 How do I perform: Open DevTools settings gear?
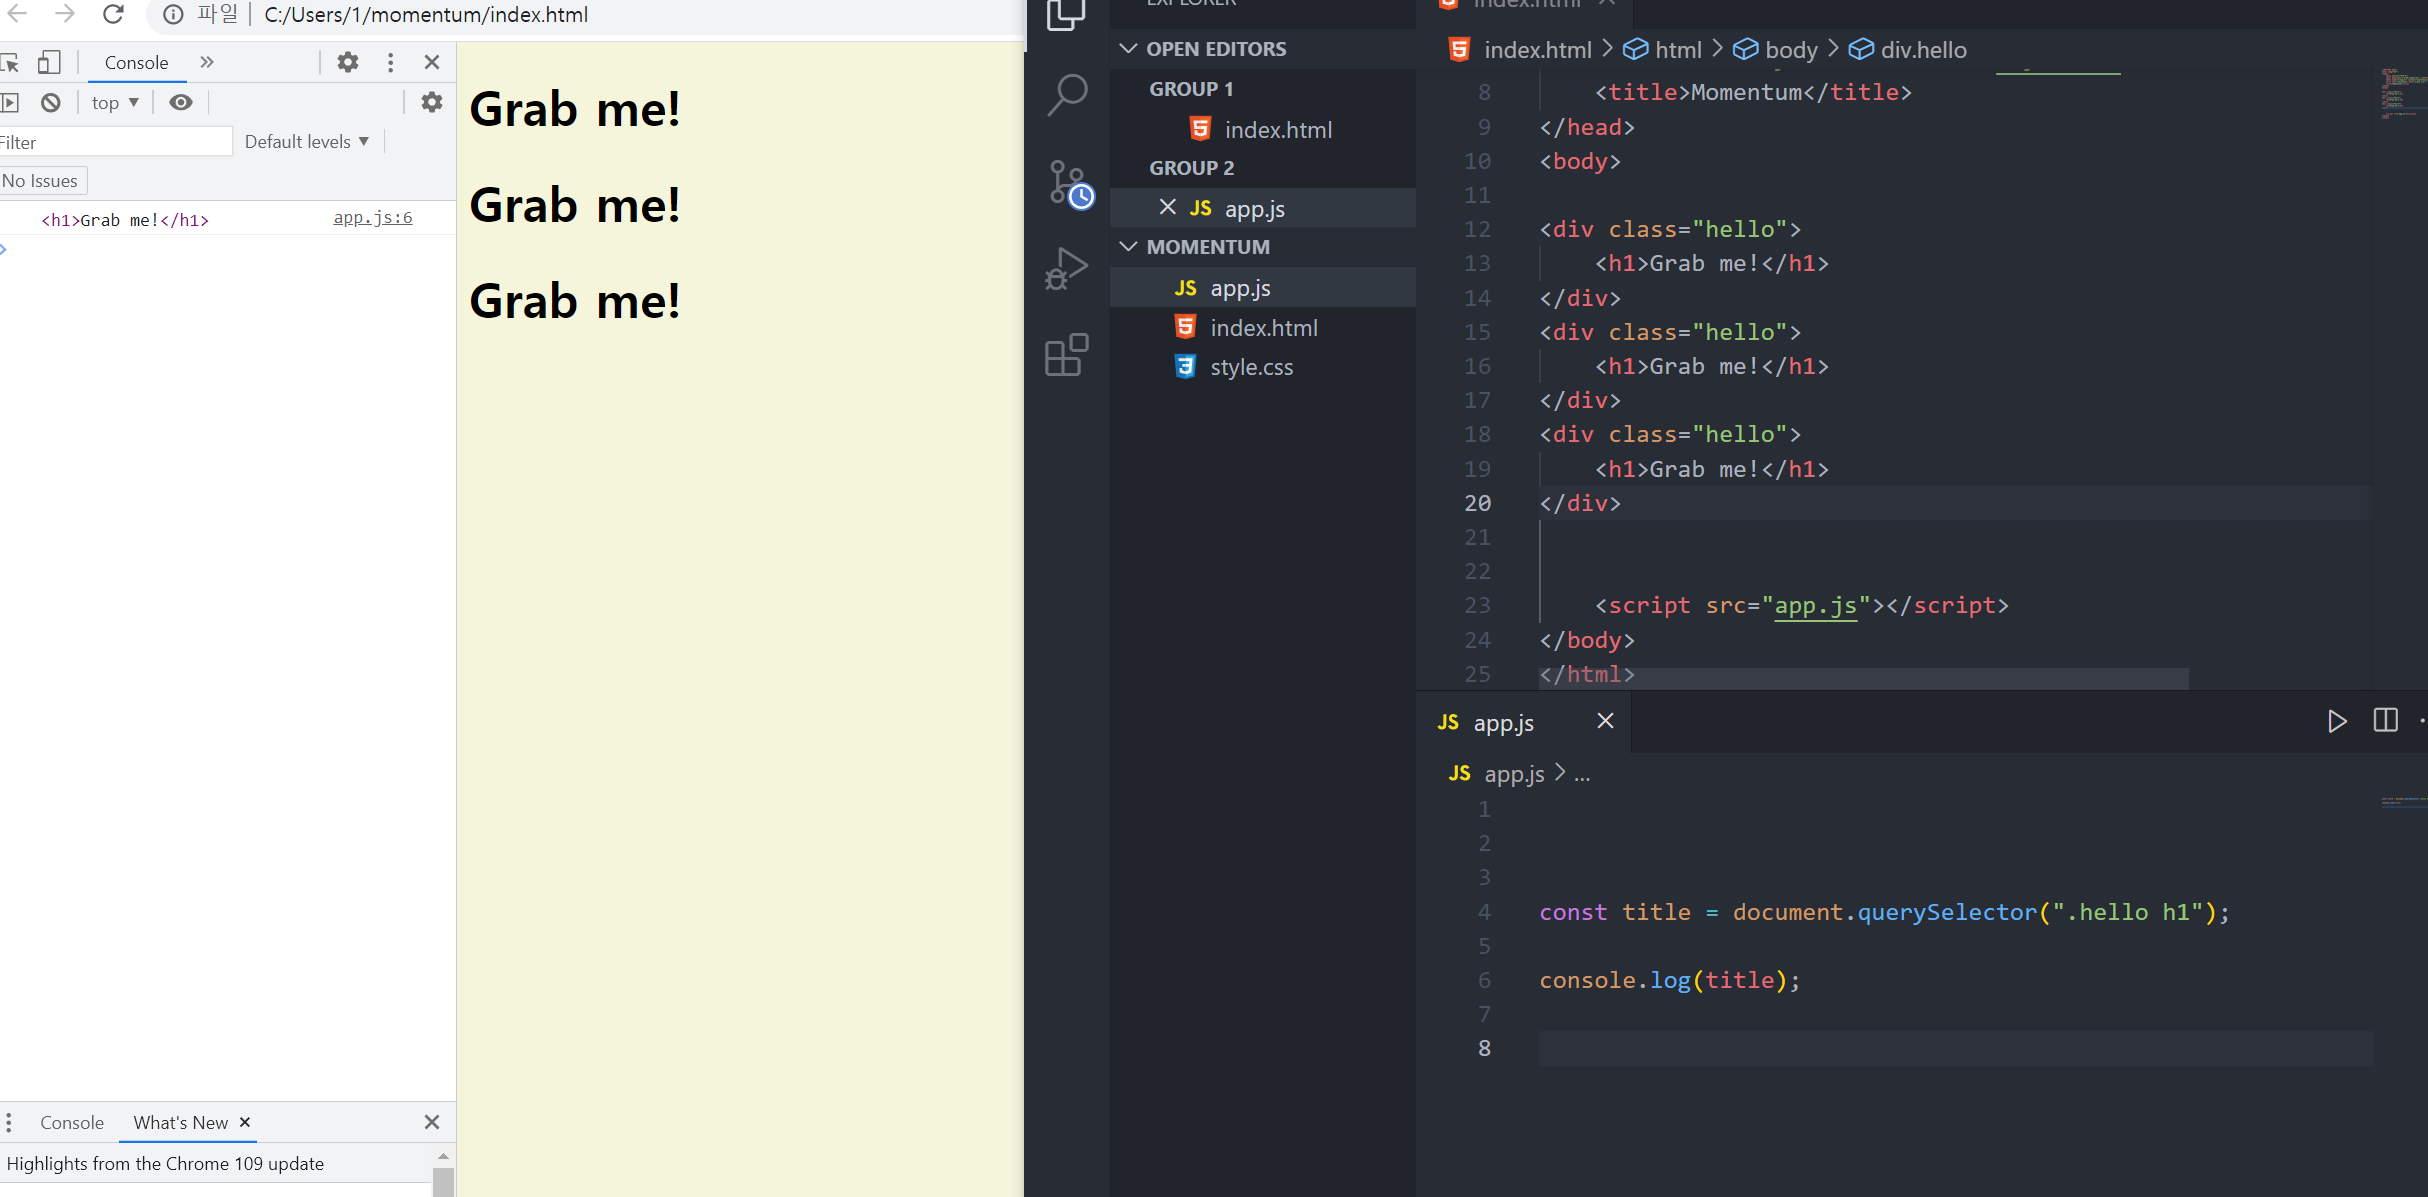347,62
